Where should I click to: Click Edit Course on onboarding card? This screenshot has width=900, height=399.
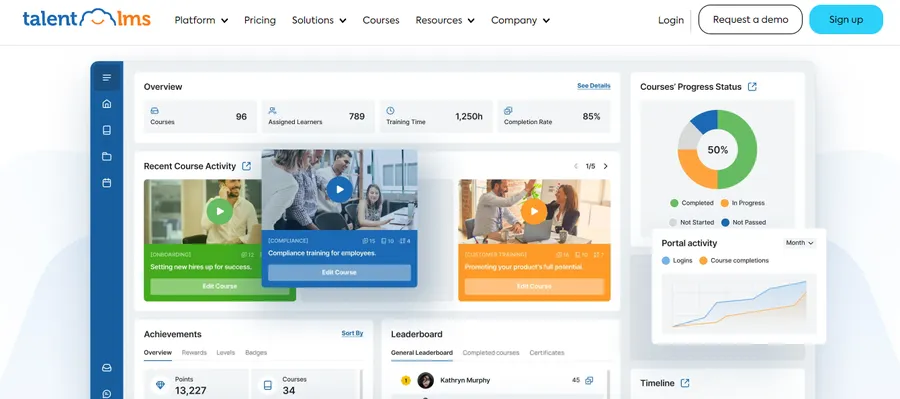pyautogui.click(x=220, y=286)
